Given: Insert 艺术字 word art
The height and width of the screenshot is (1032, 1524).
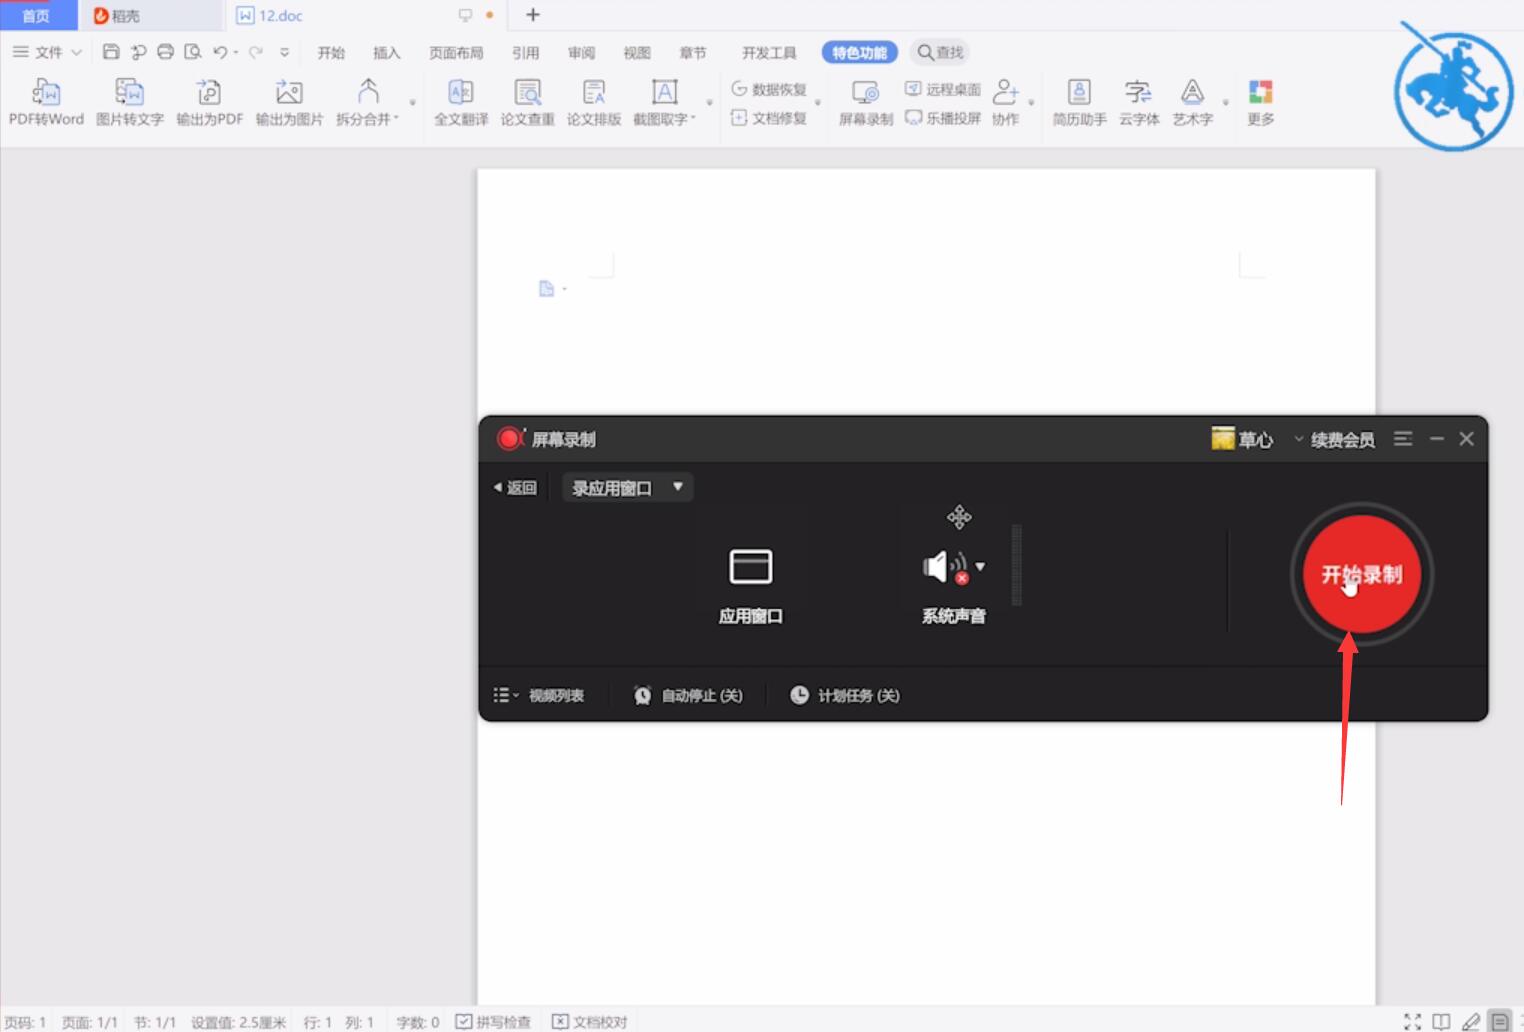Looking at the screenshot, I should tap(1193, 103).
